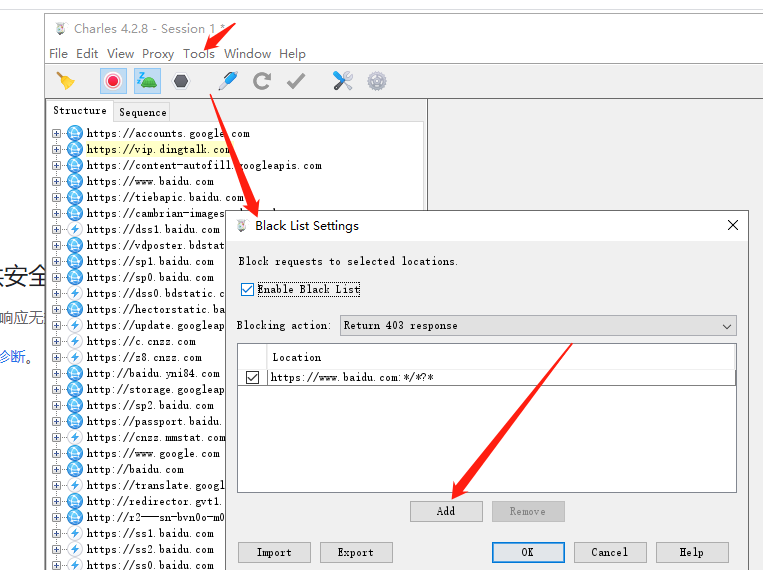This screenshot has width=763, height=570.
Task: Click the hexagon Breakpoints icon
Action: click(181, 81)
